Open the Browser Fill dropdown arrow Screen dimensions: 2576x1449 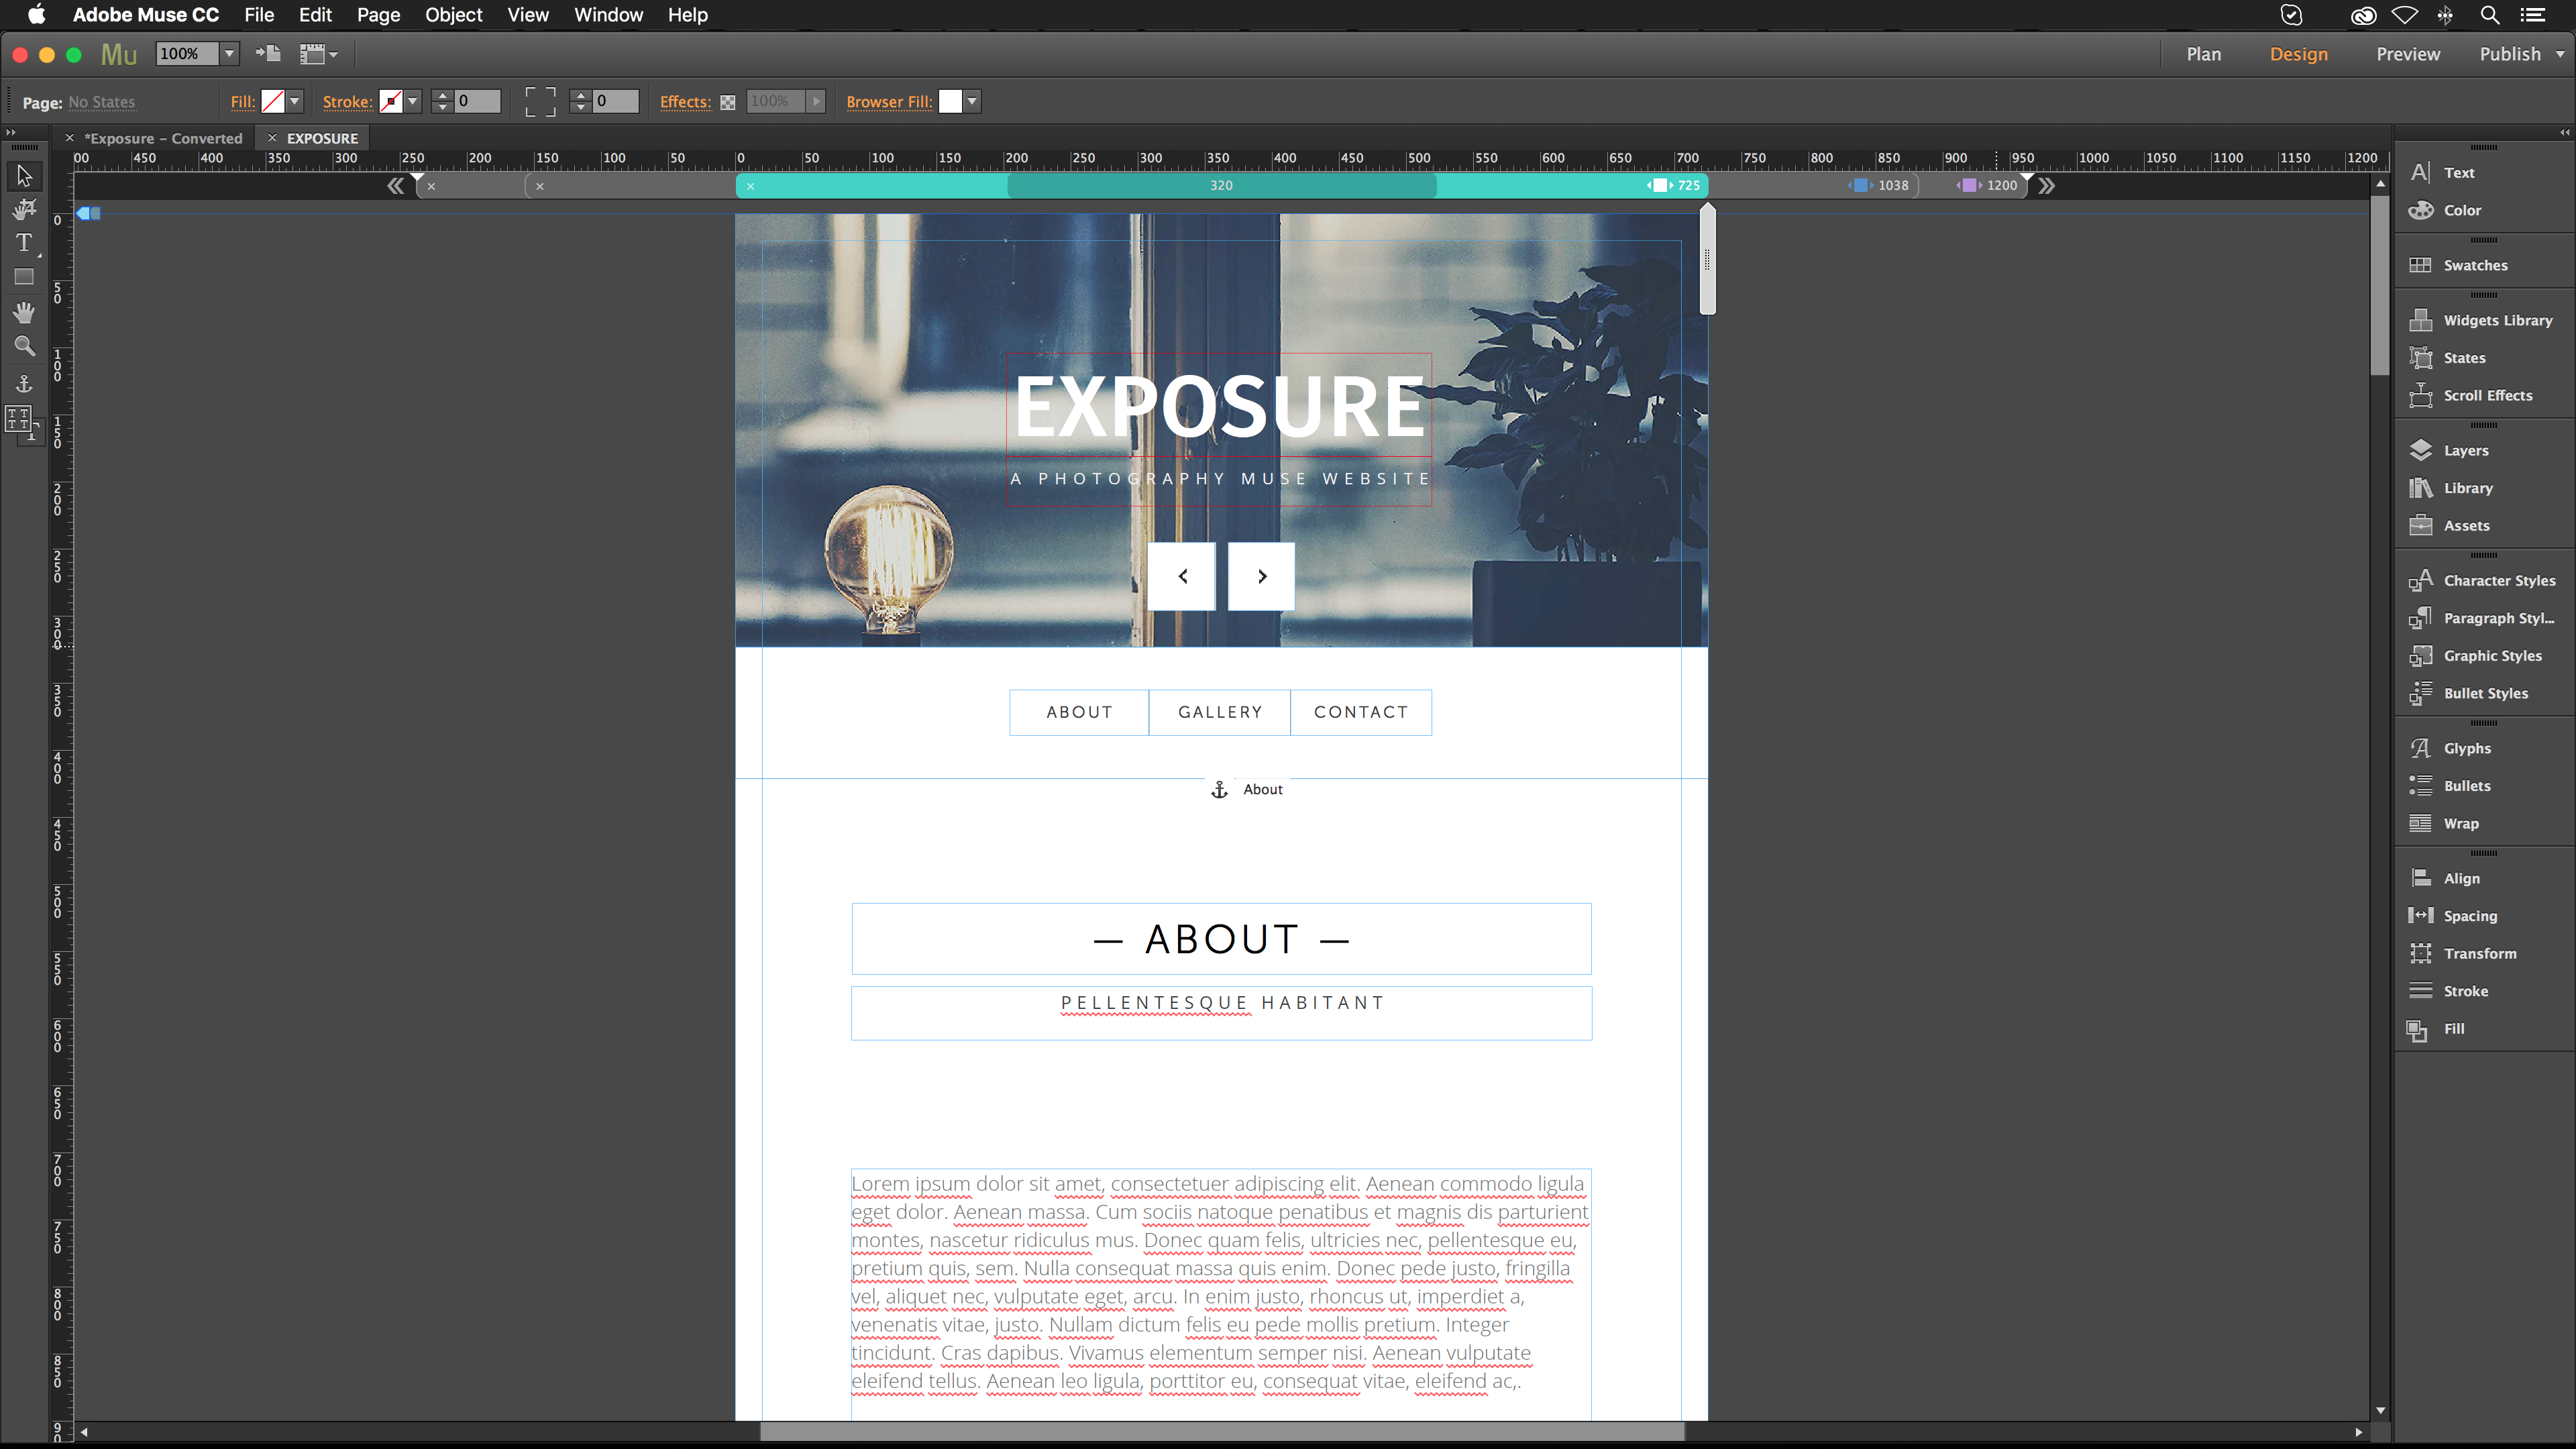pos(972,101)
